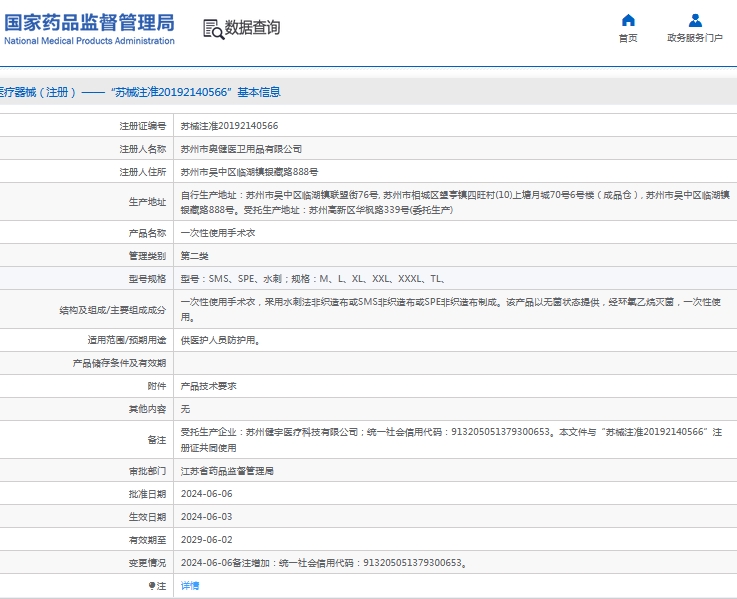The height and width of the screenshot is (599, 737).
Task: Click the home (首页) house icon
Action: 628,20
